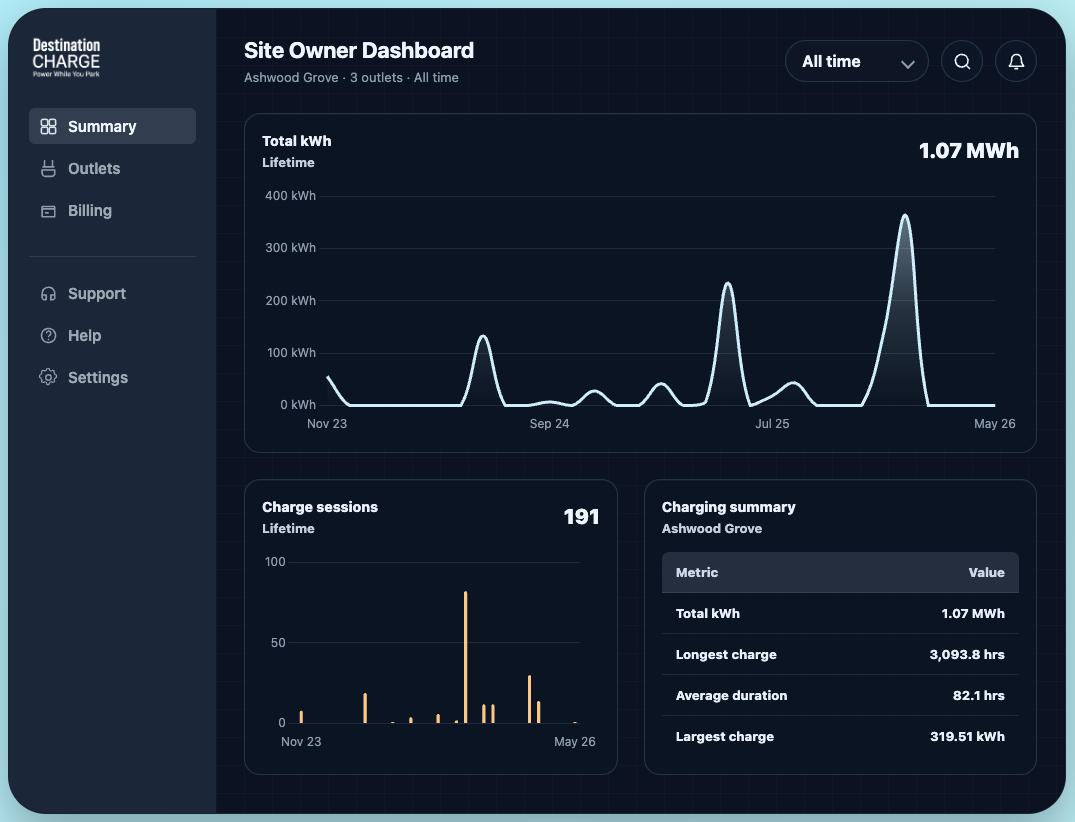Click the 1.07 MWh total on the chart
1075x822 pixels.
[969, 151]
